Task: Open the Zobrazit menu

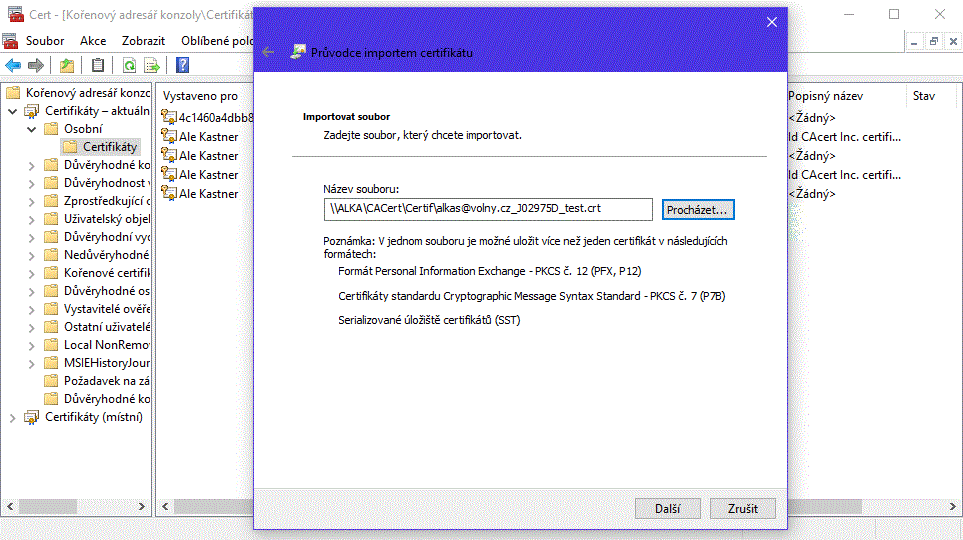Action: [144, 41]
